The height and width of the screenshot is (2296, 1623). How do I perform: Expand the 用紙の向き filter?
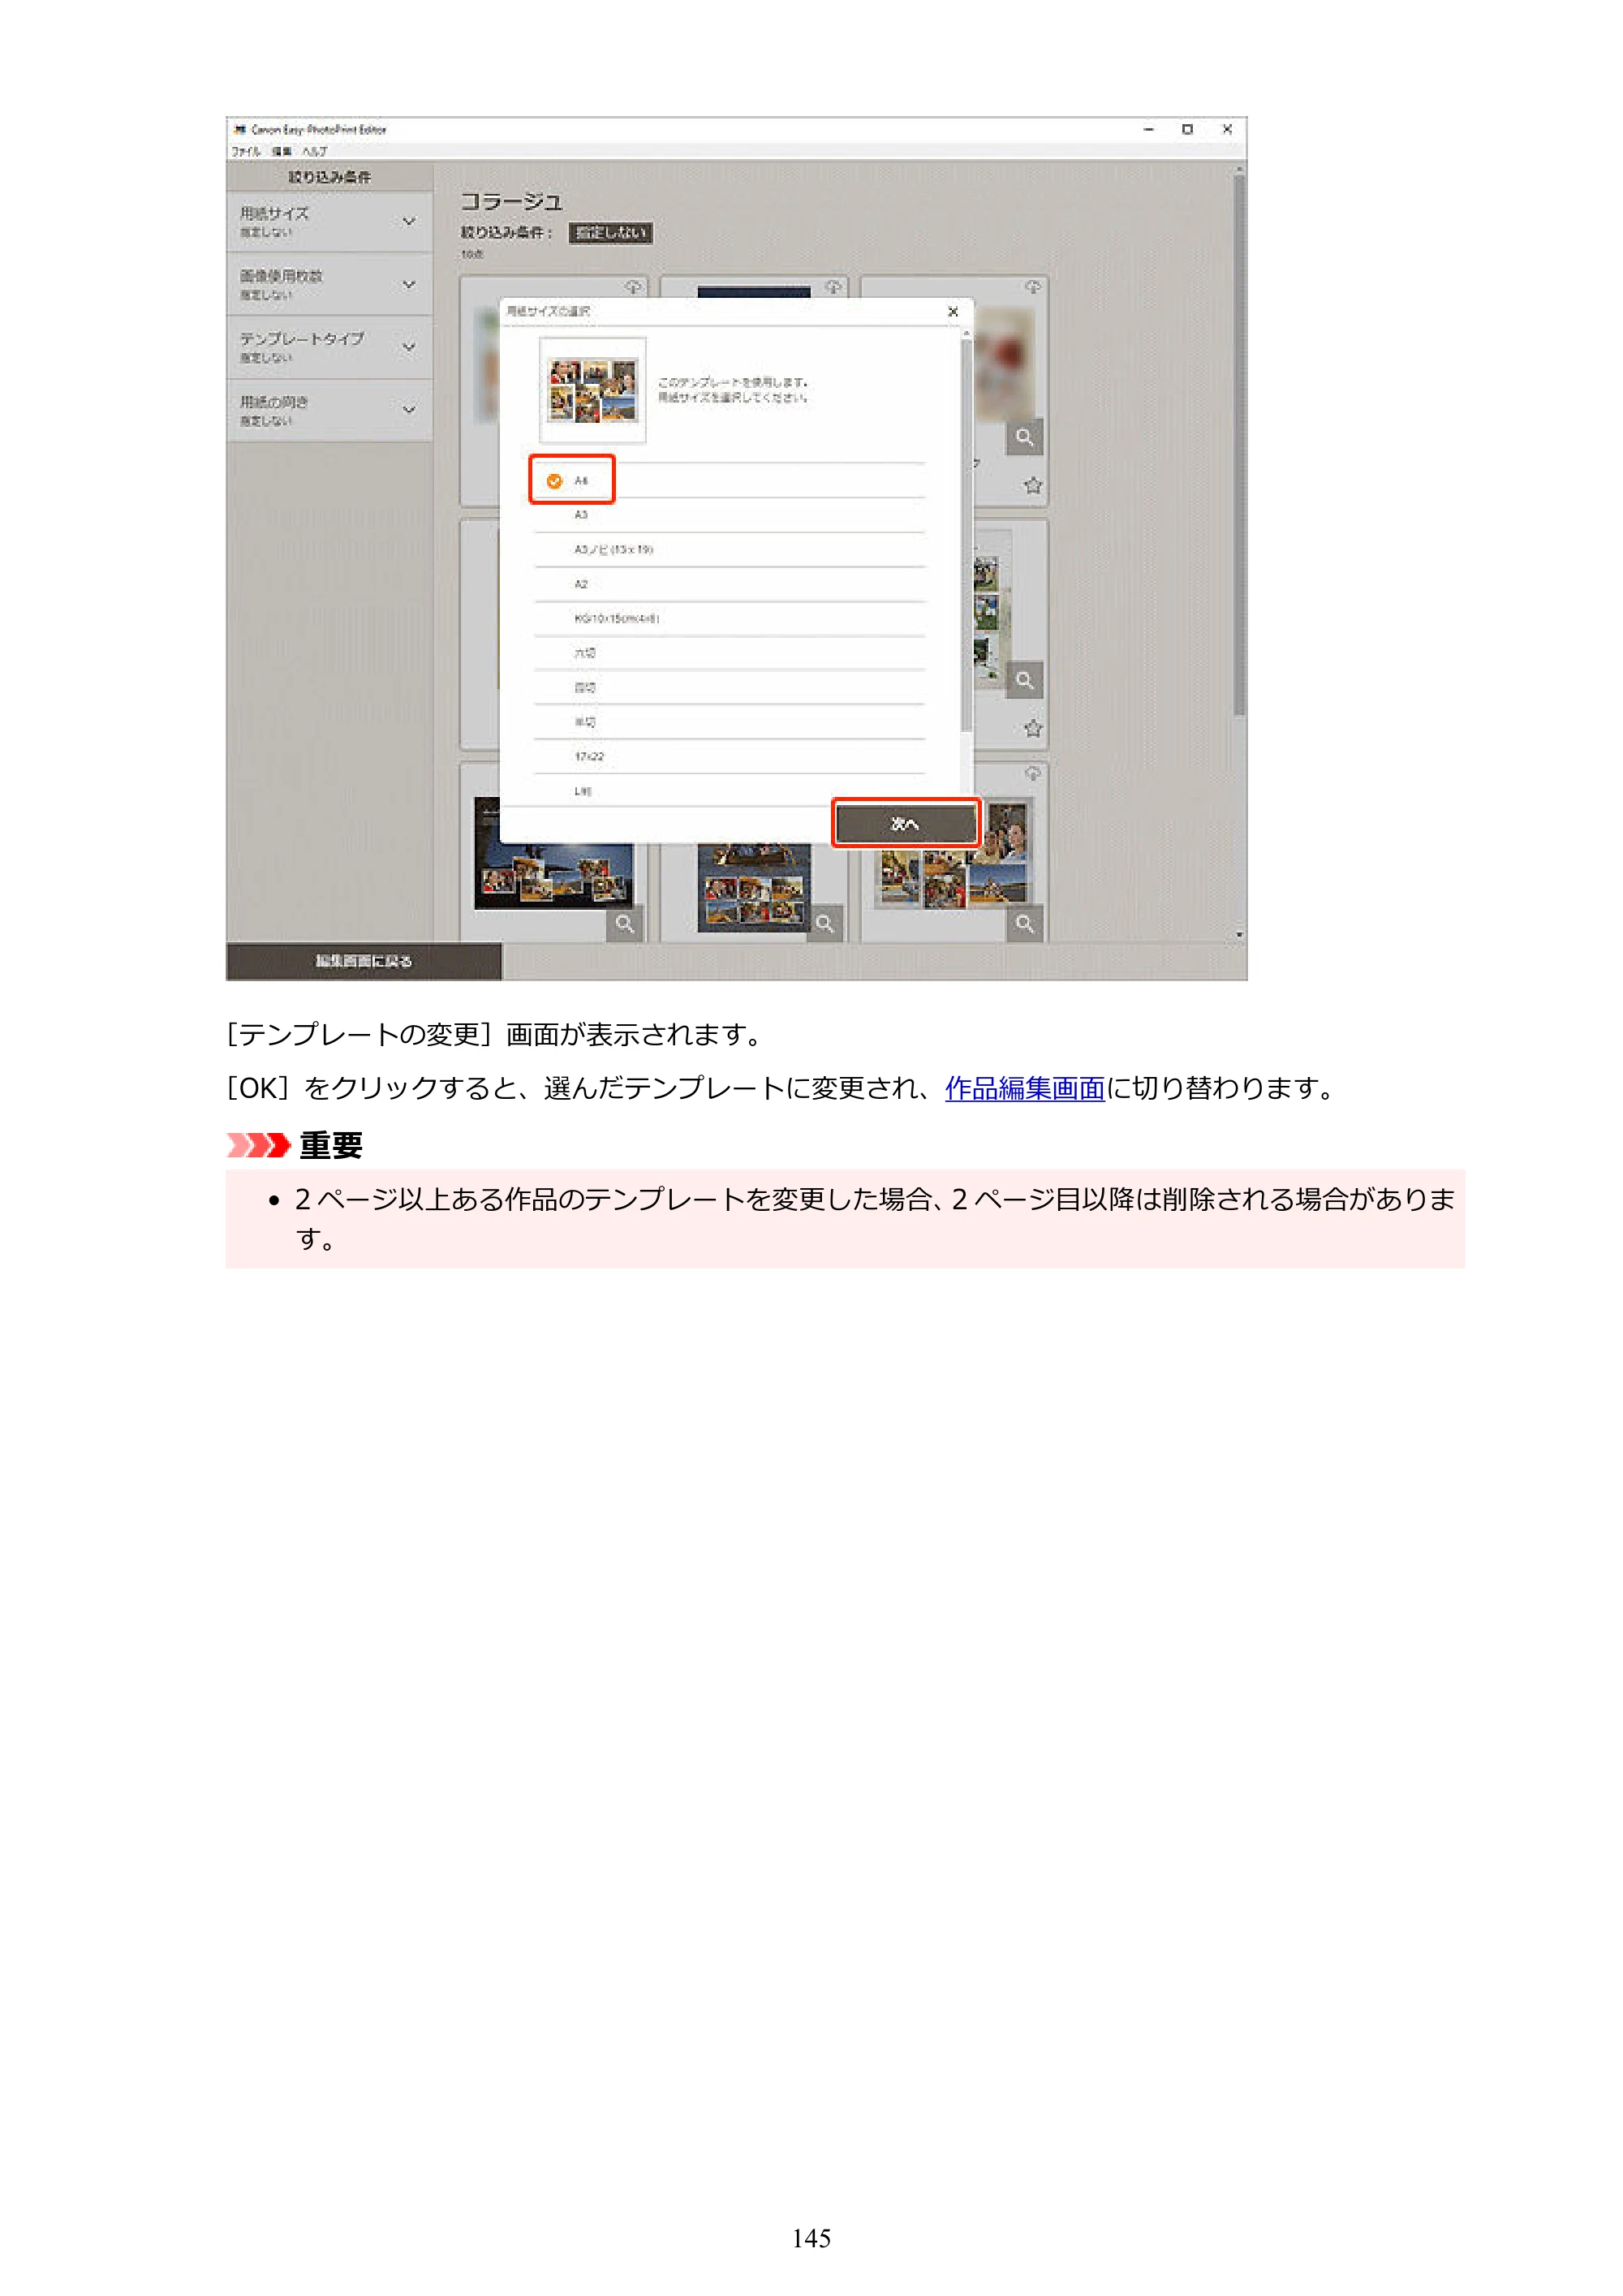pyautogui.click(x=329, y=410)
